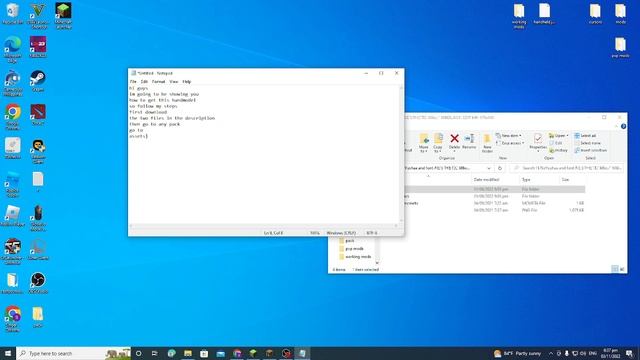Open Microsoft Store on taskbar

click(x=204, y=353)
